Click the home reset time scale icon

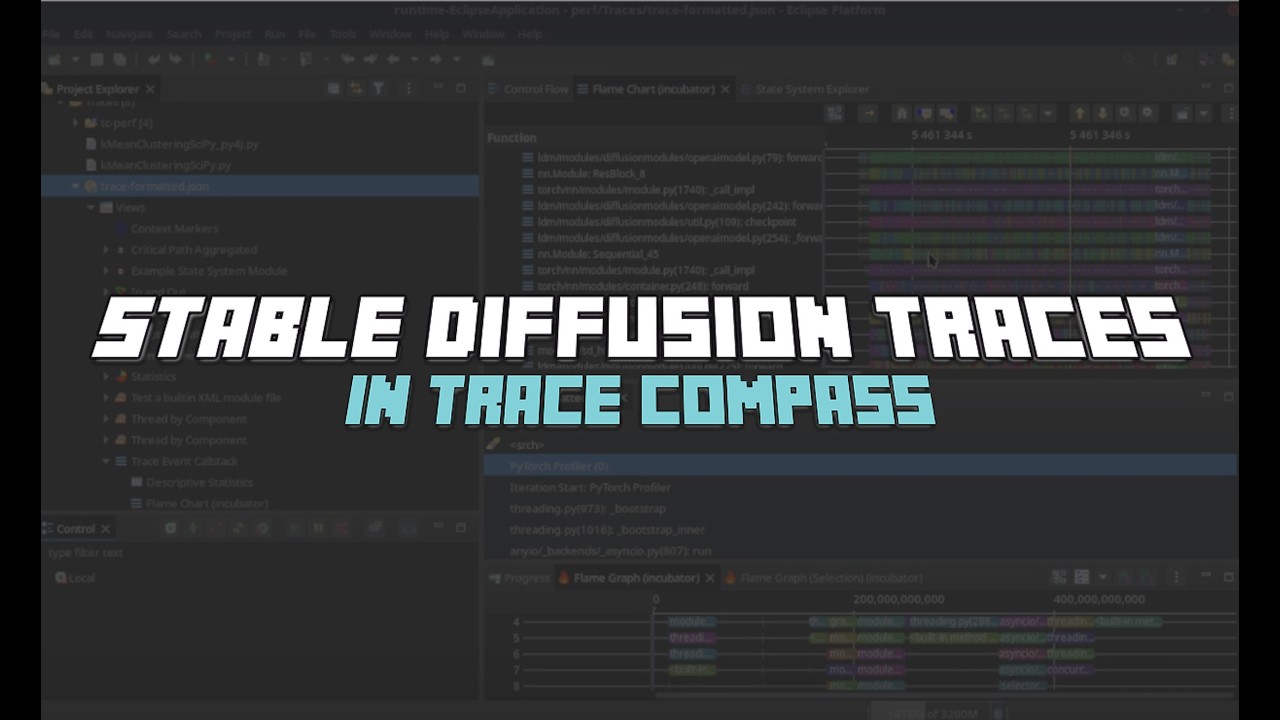[902, 114]
